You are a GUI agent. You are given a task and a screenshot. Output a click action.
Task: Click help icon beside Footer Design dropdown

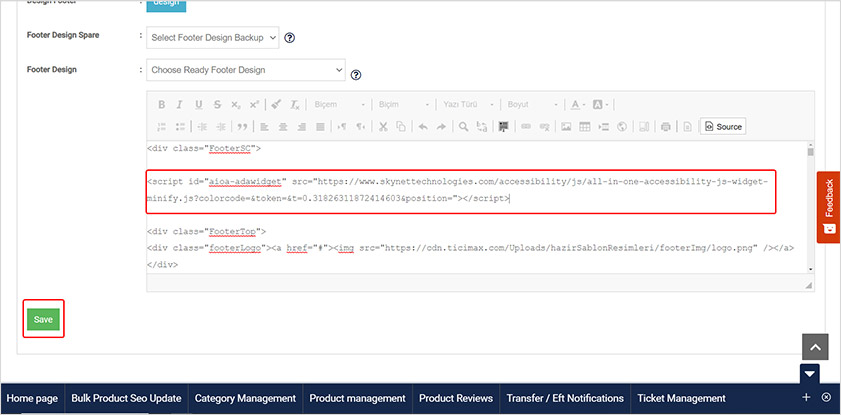coord(356,75)
